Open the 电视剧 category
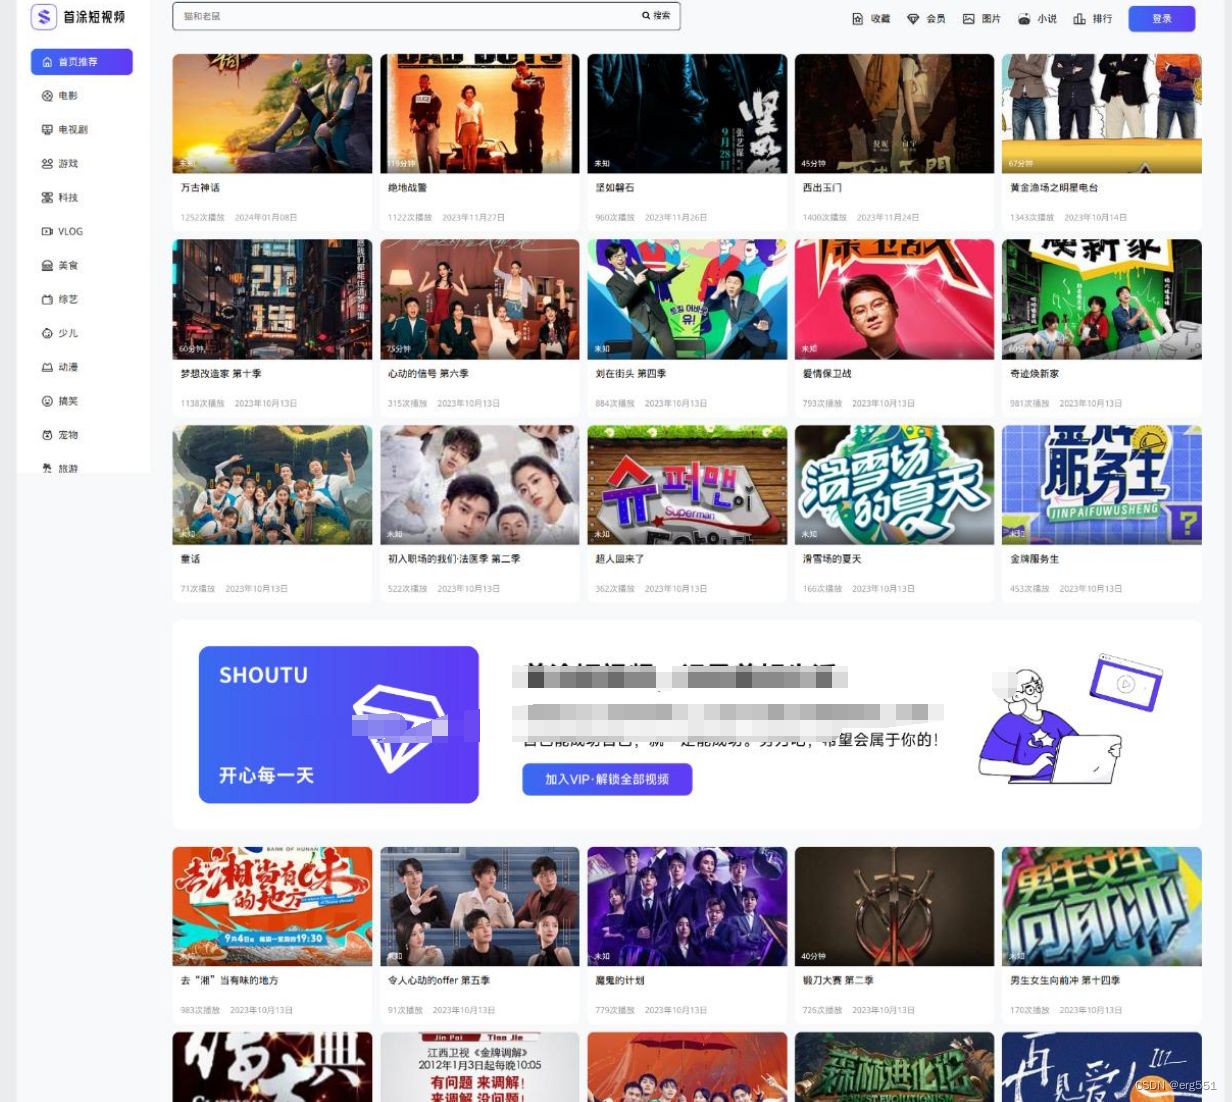Image resolution: width=1232 pixels, height=1102 pixels. click(x=72, y=130)
